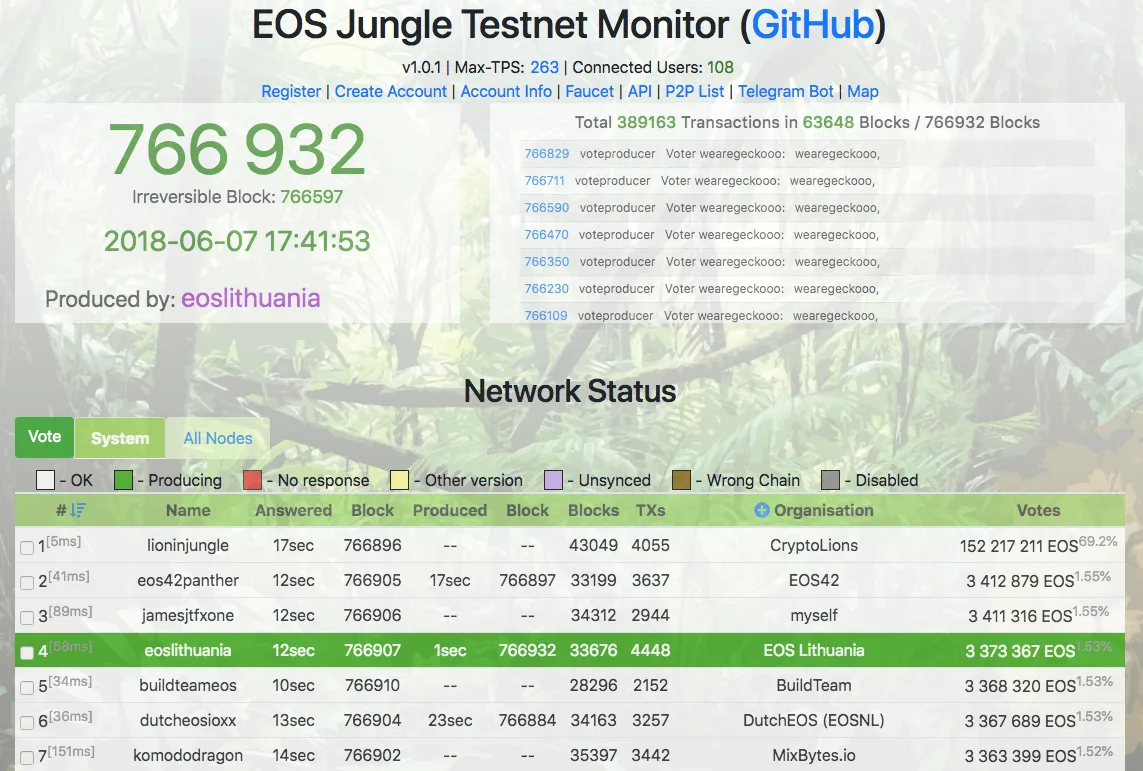
Task: Click the purple Unsynced legend swatch
Action: click(x=553, y=480)
